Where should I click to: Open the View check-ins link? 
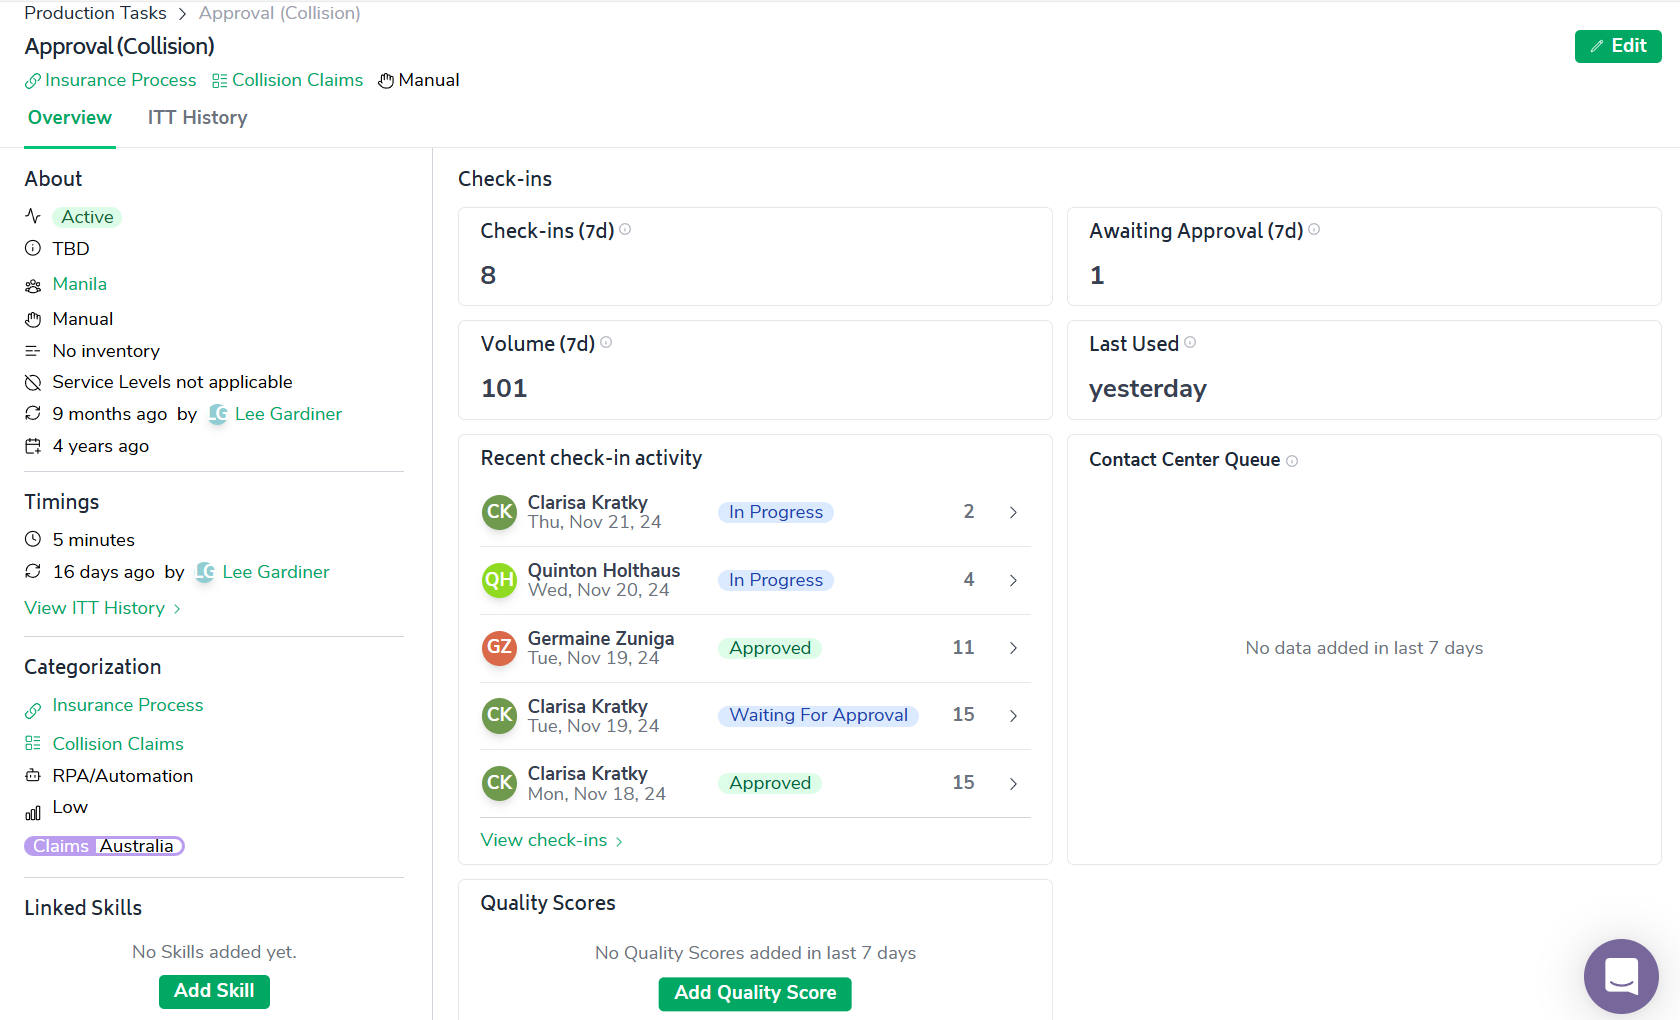click(x=552, y=840)
